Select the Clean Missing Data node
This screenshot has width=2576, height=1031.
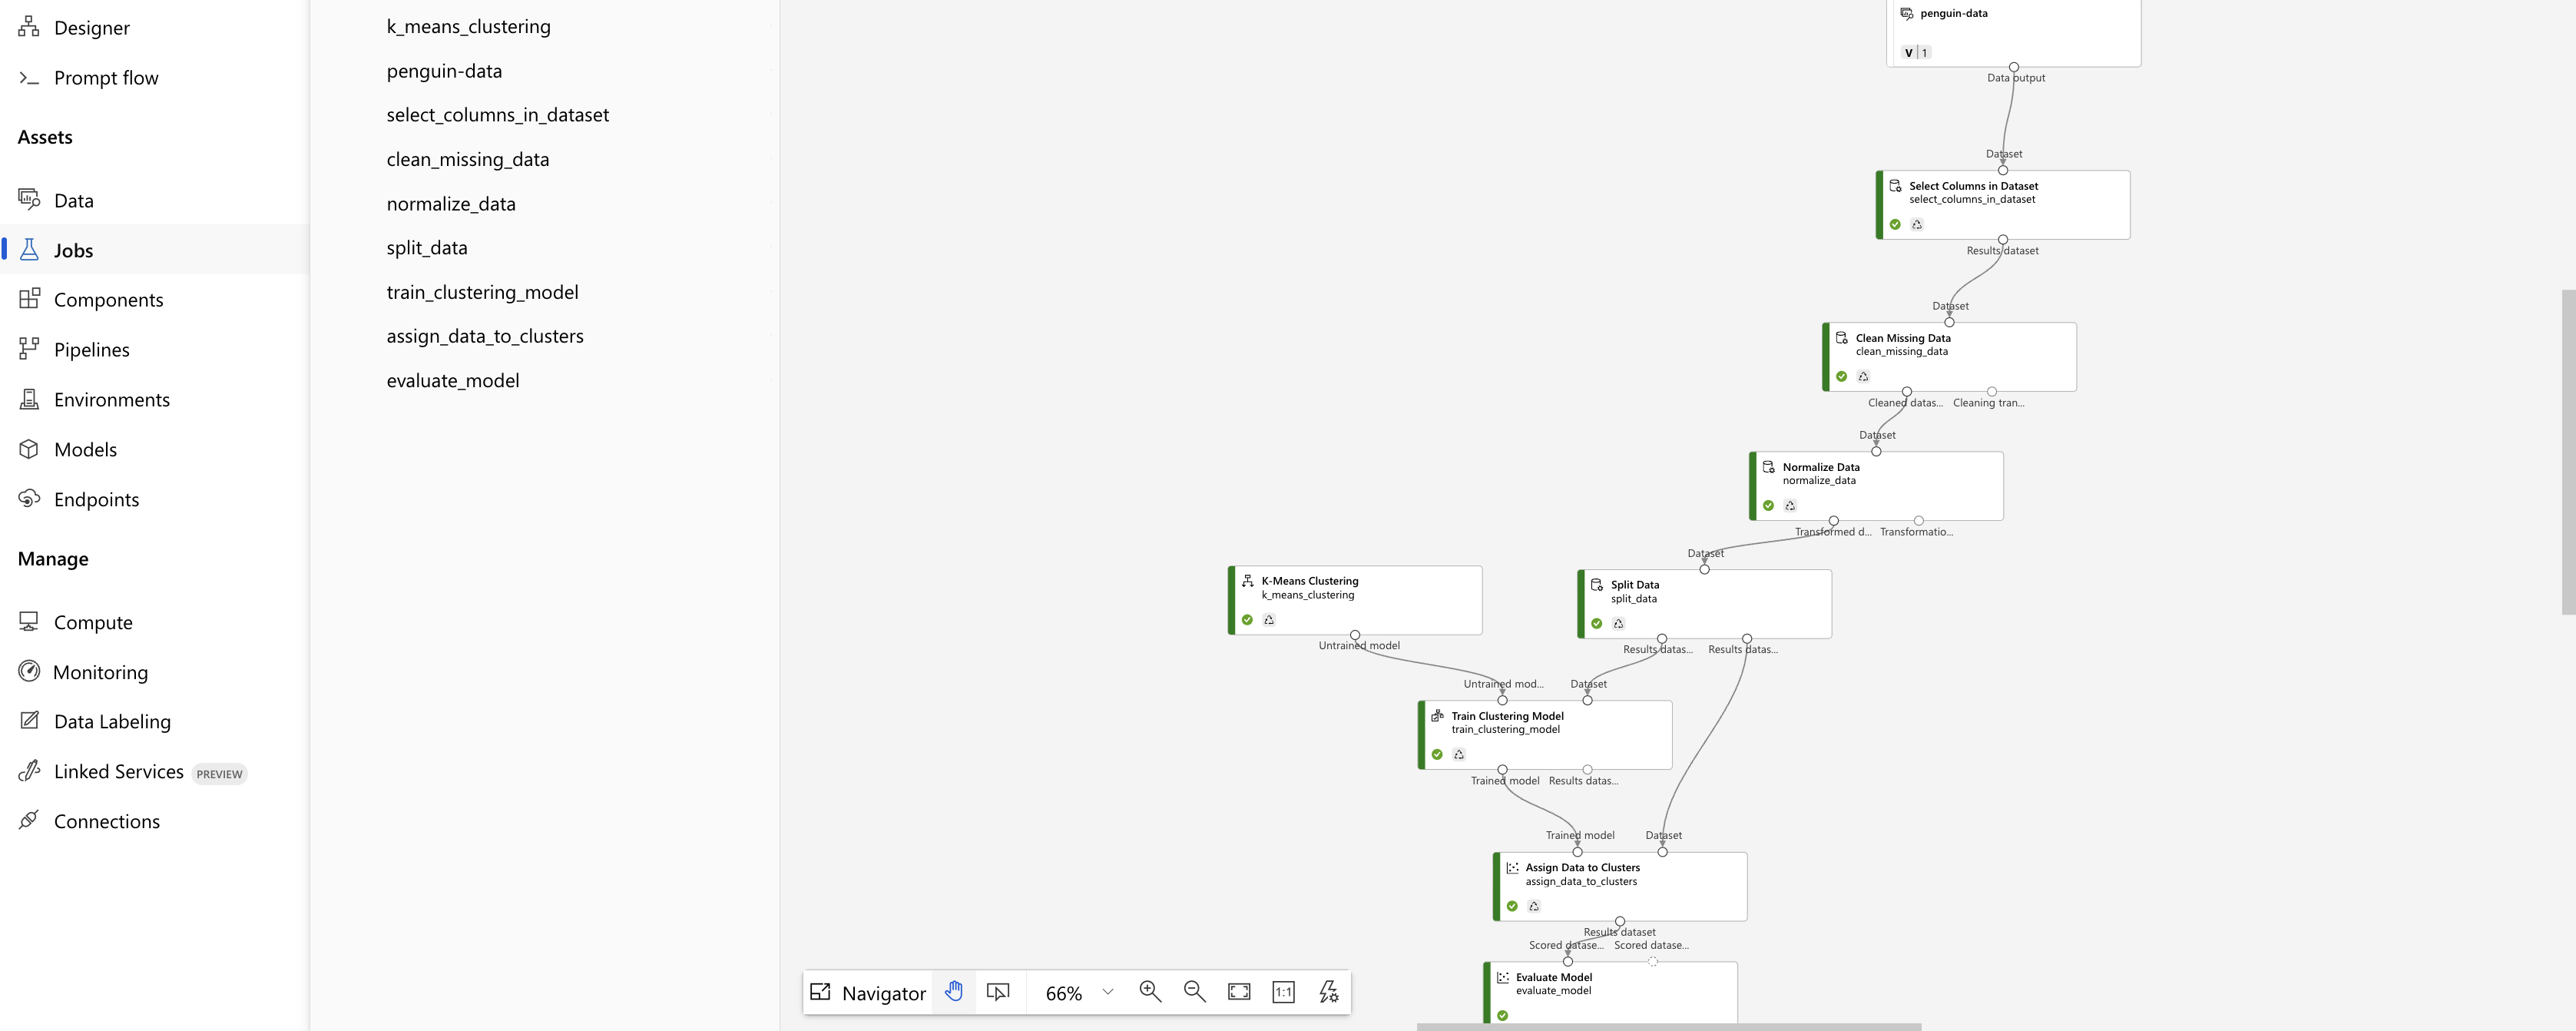1949,357
